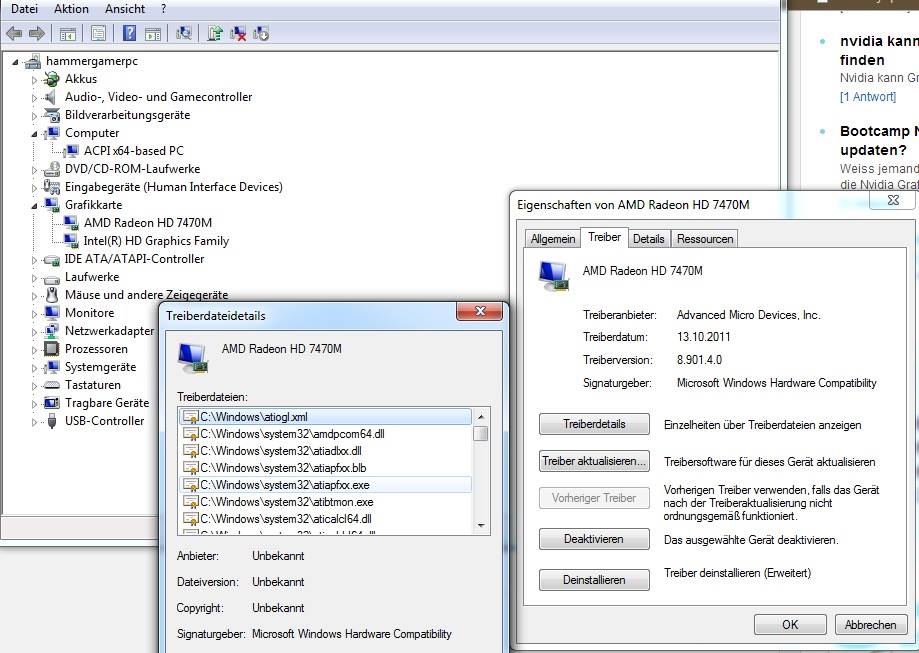Screen dimensions: 919x653
Task: Expand the Monitore tree node
Action: [x=34, y=314]
